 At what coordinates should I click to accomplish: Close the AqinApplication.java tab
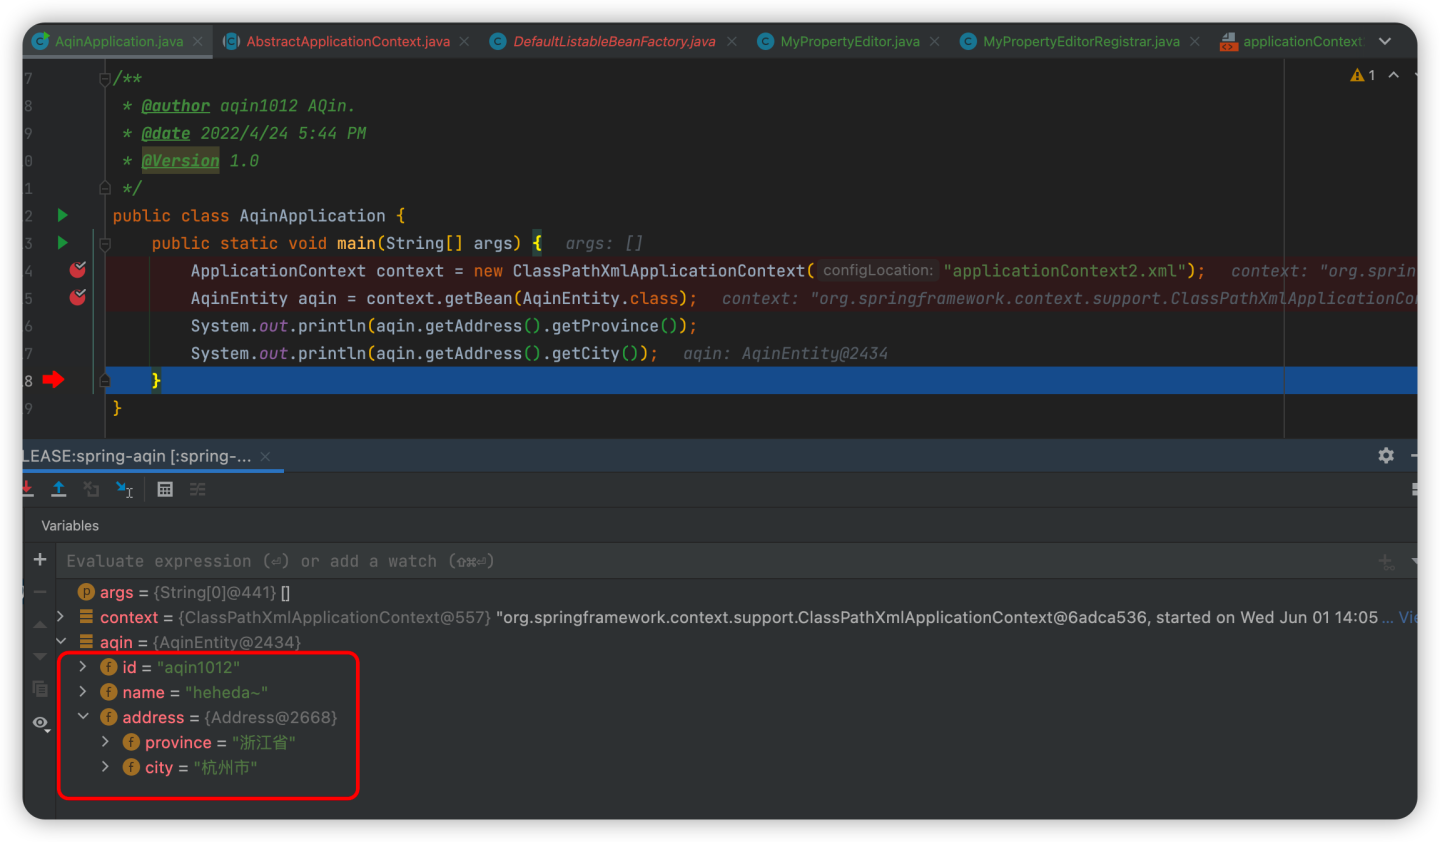(x=198, y=41)
